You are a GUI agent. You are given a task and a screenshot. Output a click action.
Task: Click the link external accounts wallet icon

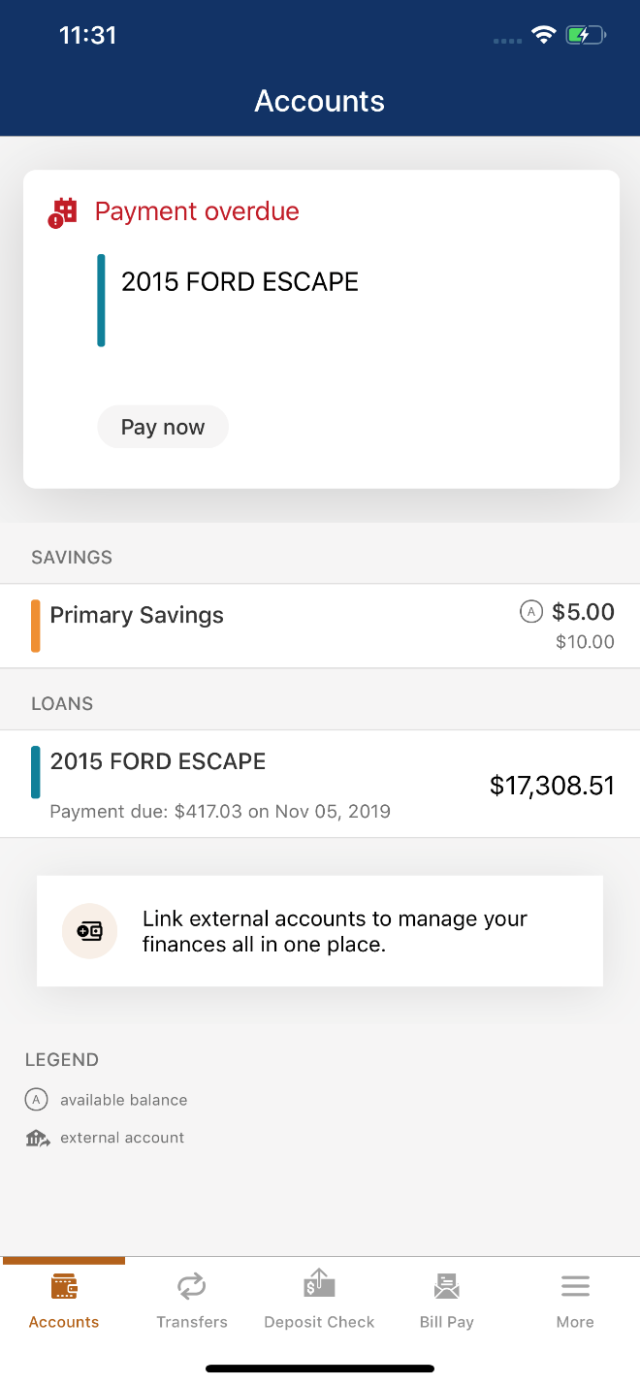pos(85,930)
